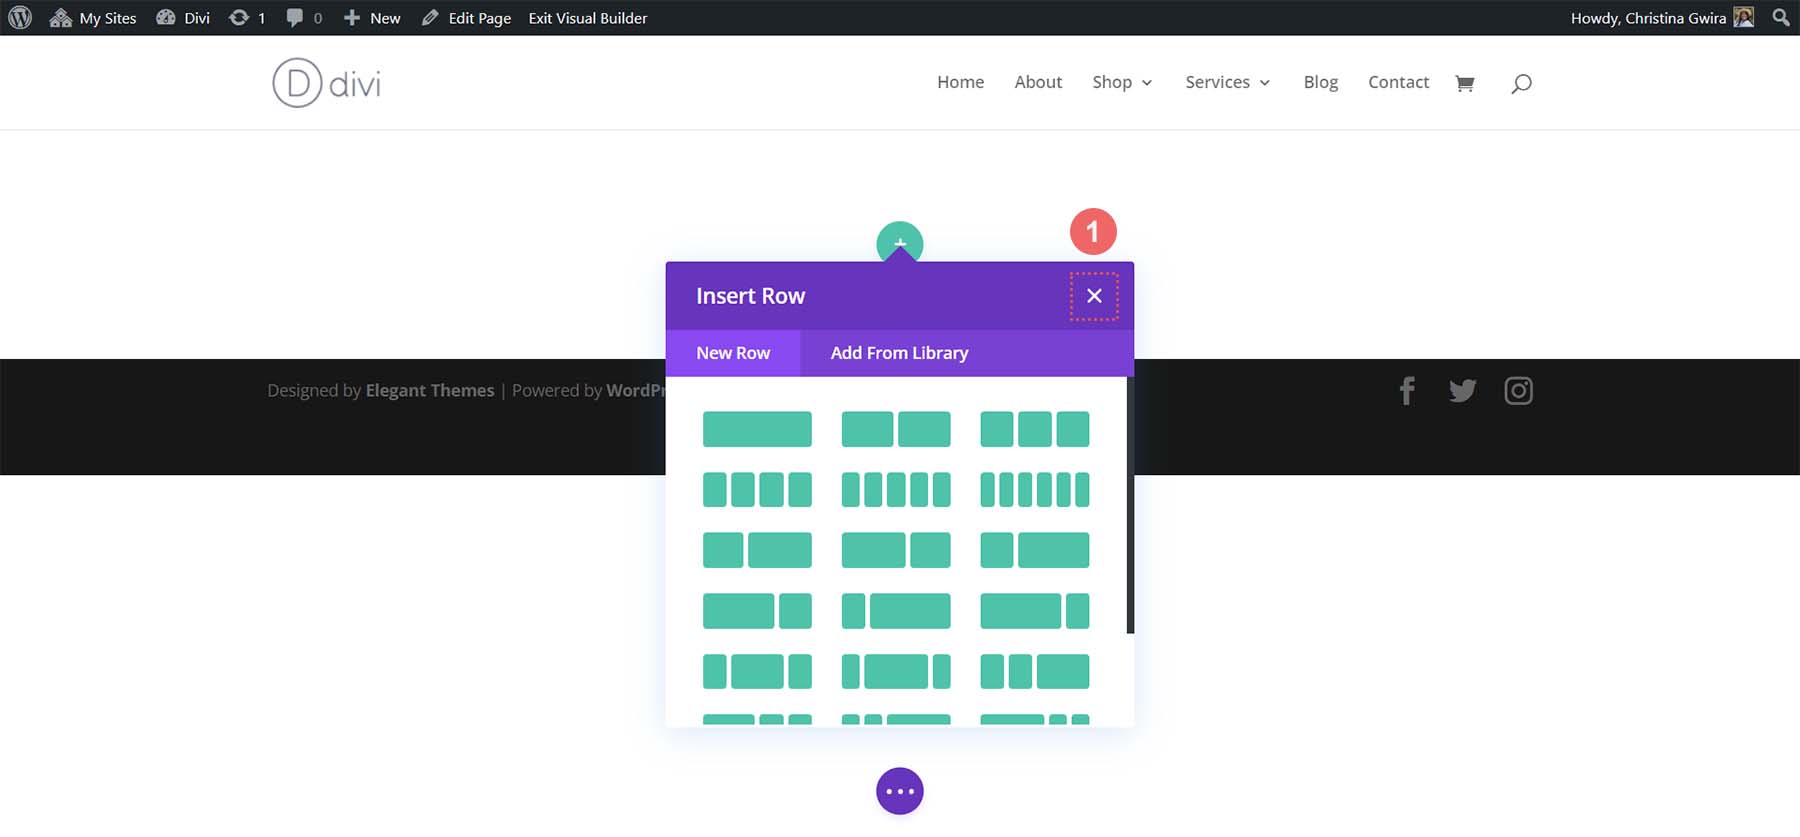This screenshot has height=837, width=1800.
Task: Switch to Add From Library tab
Action: click(x=899, y=353)
